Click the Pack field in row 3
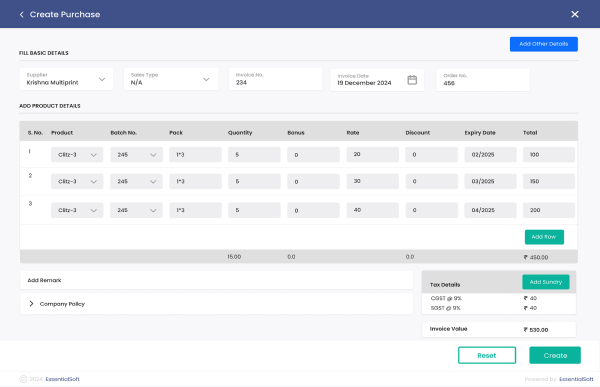This screenshot has height=387, width=600. pos(195,210)
